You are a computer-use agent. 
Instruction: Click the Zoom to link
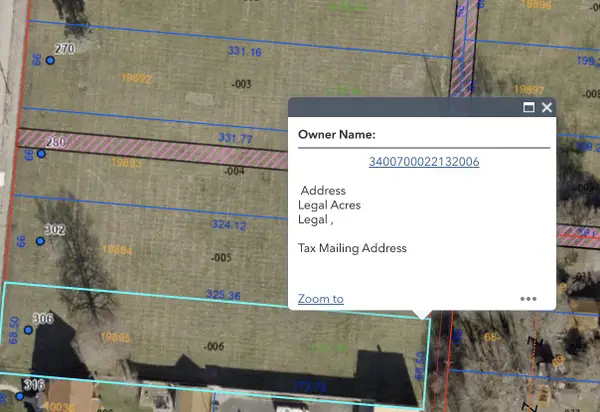coord(320,298)
